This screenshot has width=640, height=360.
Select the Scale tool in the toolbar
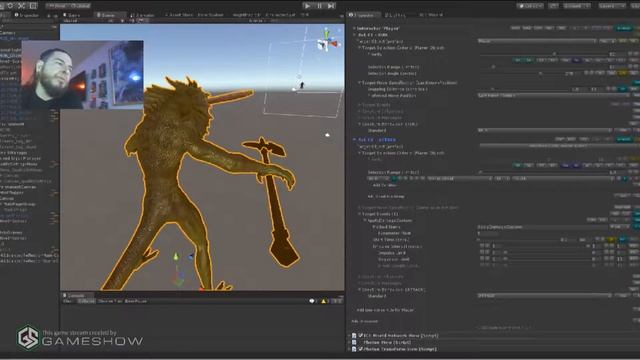22,6
